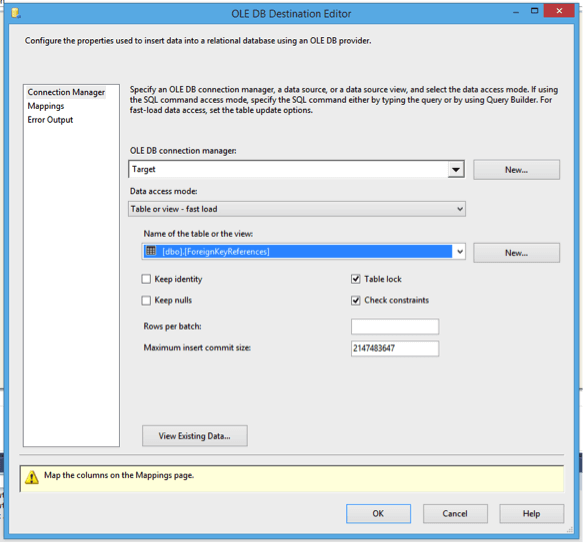Switch to the Mappings page

[46, 106]
